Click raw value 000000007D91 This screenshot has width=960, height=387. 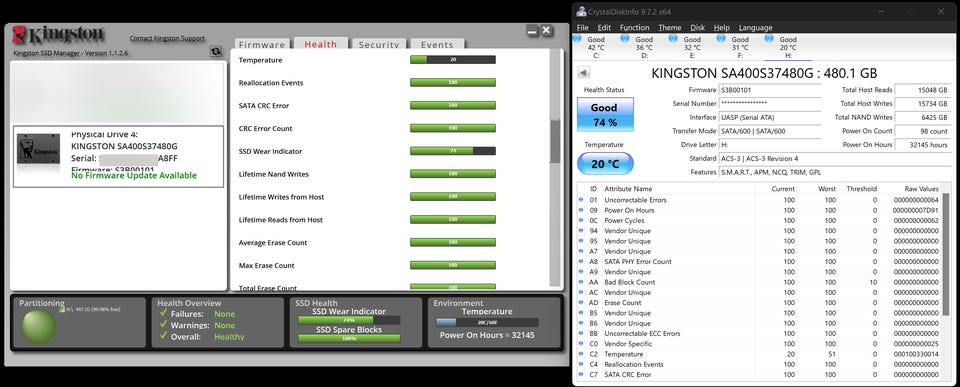click(x=916, y=210)
